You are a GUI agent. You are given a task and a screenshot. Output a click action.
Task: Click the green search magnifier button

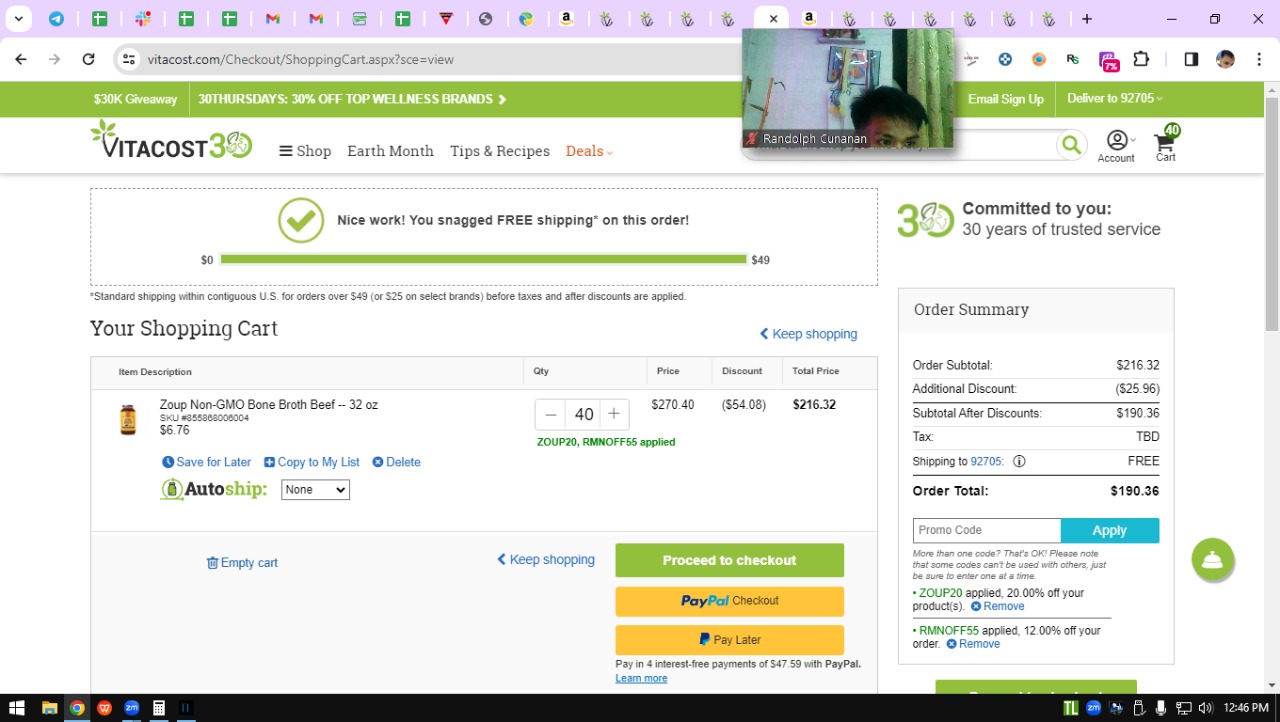(1071, 145)
